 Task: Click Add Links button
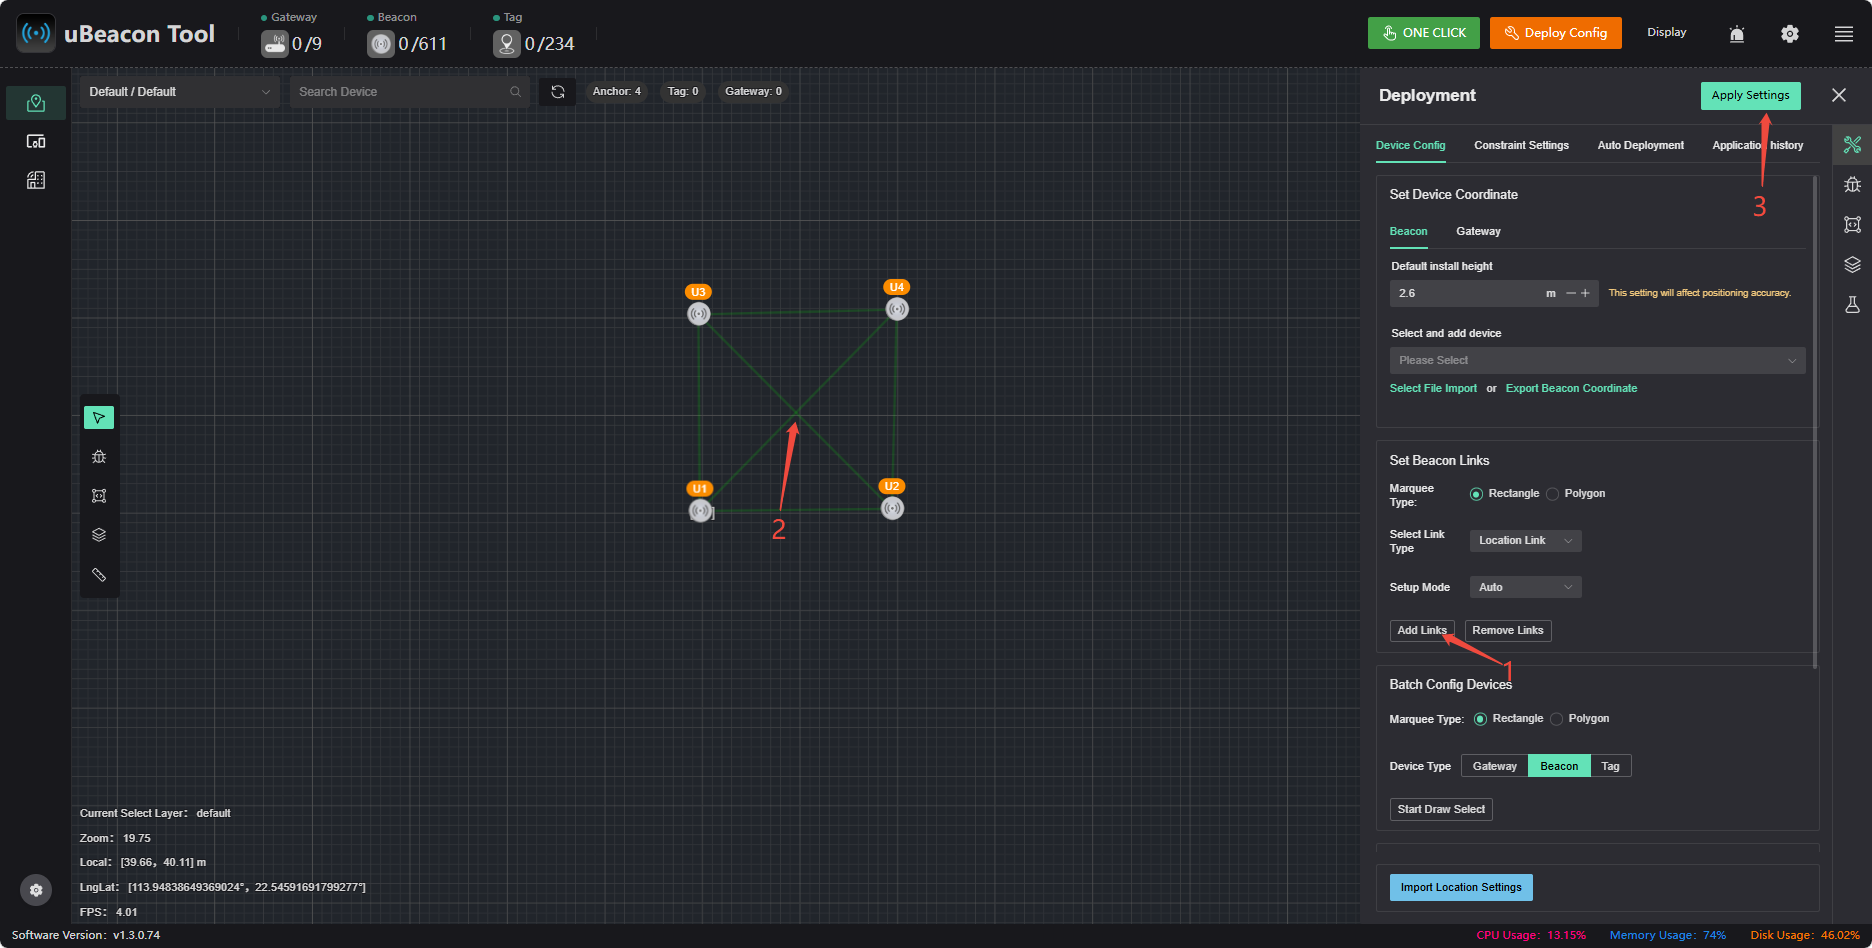point(1422,631)
